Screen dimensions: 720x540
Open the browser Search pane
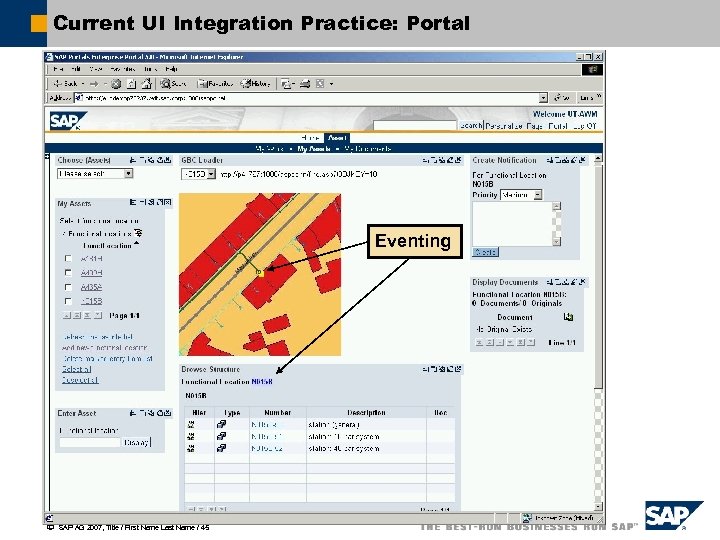coord(173,84)
